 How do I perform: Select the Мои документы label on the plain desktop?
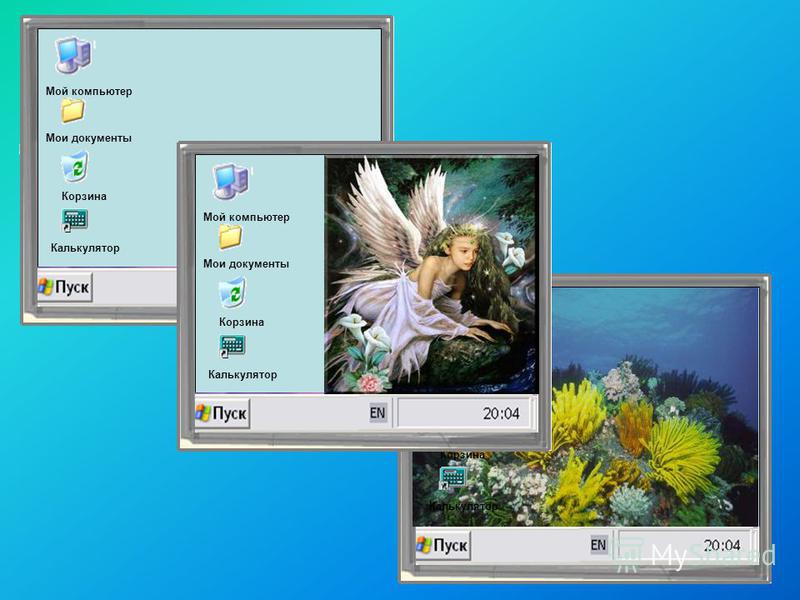click(x=89, y=138)
